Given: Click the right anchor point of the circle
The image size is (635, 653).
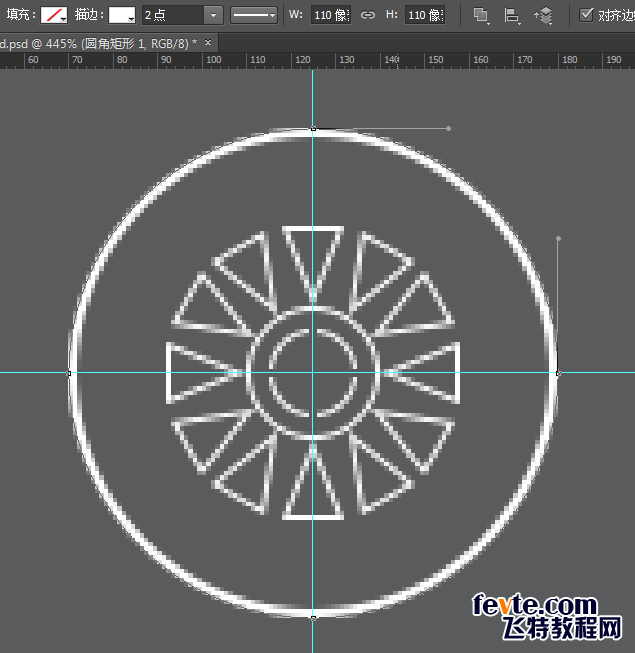Looking at the screenshot, I should point(558,373).
